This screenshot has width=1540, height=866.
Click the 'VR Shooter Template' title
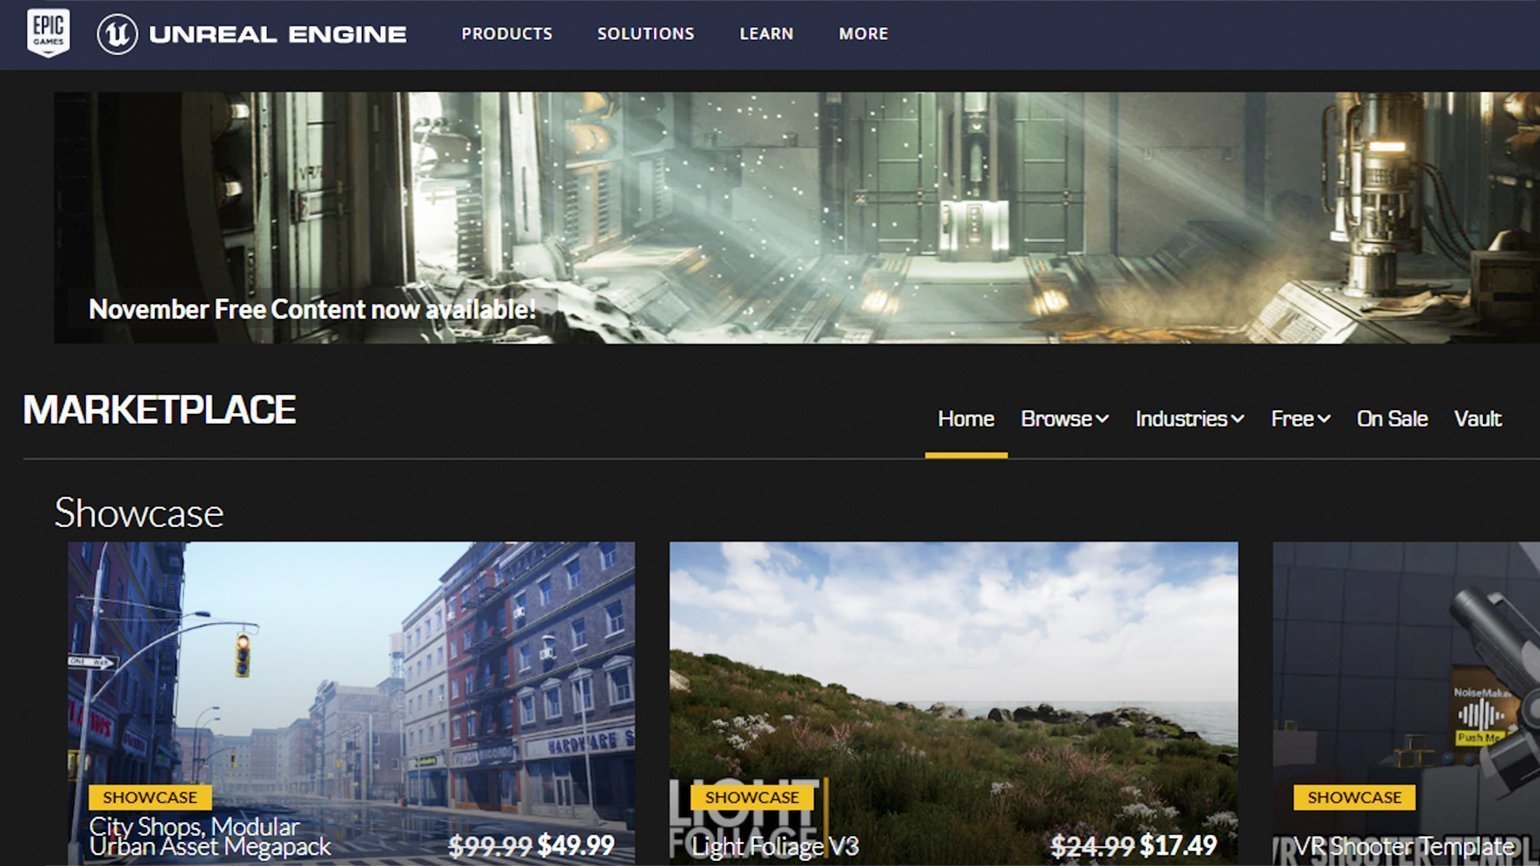(1405, 847)
